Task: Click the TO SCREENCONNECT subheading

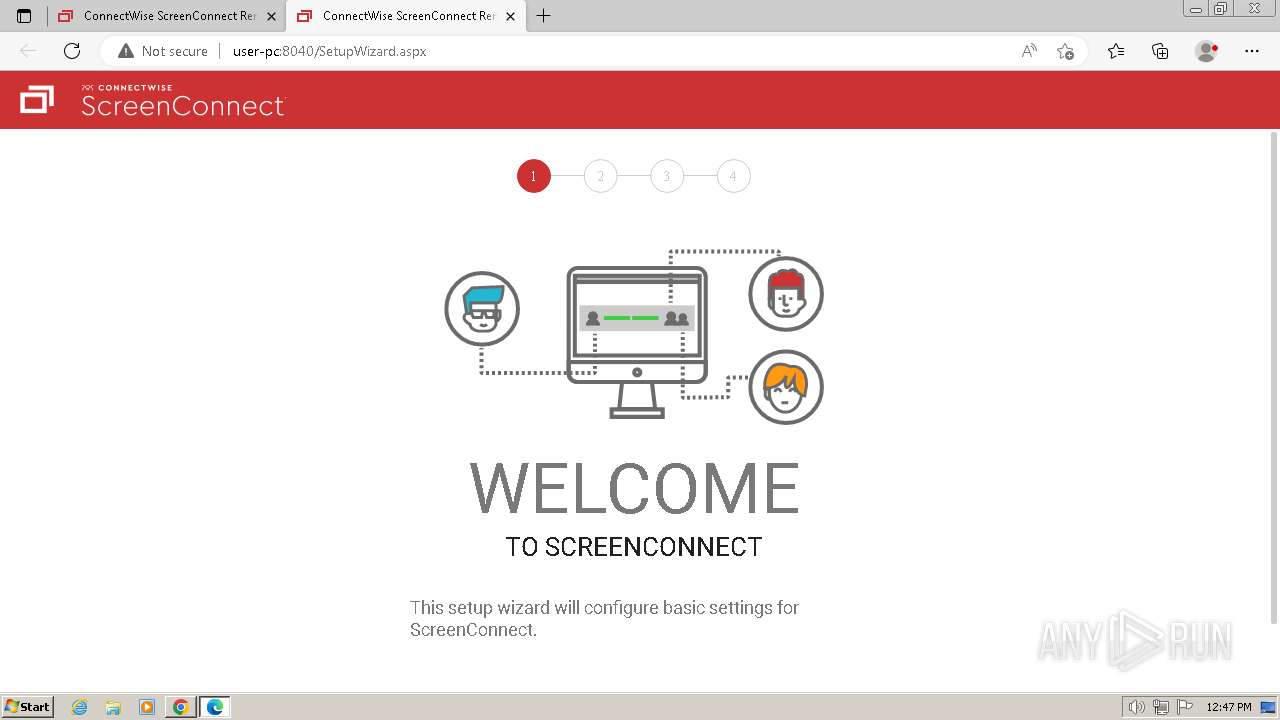Action: [634, 547]
